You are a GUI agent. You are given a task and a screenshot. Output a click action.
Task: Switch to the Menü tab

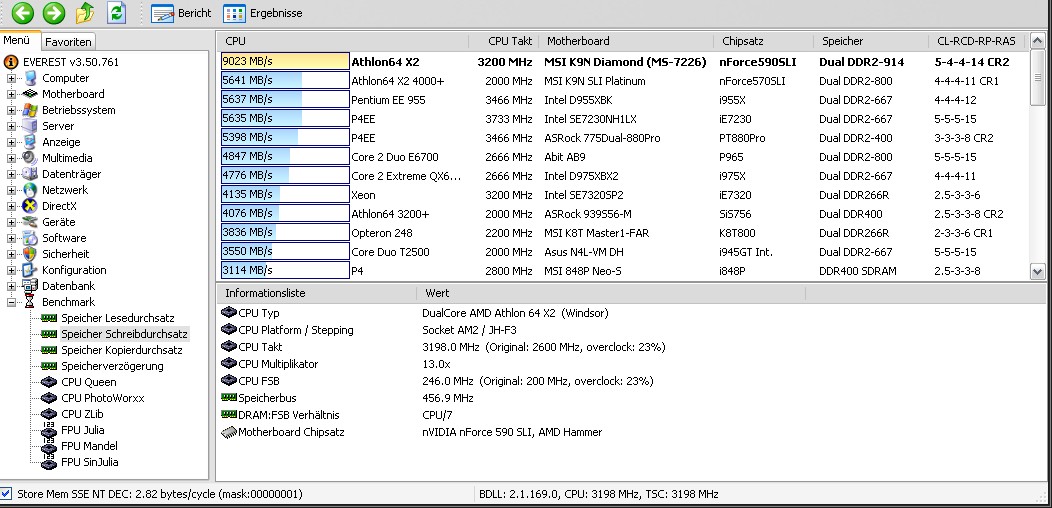(x=17, y=40)
